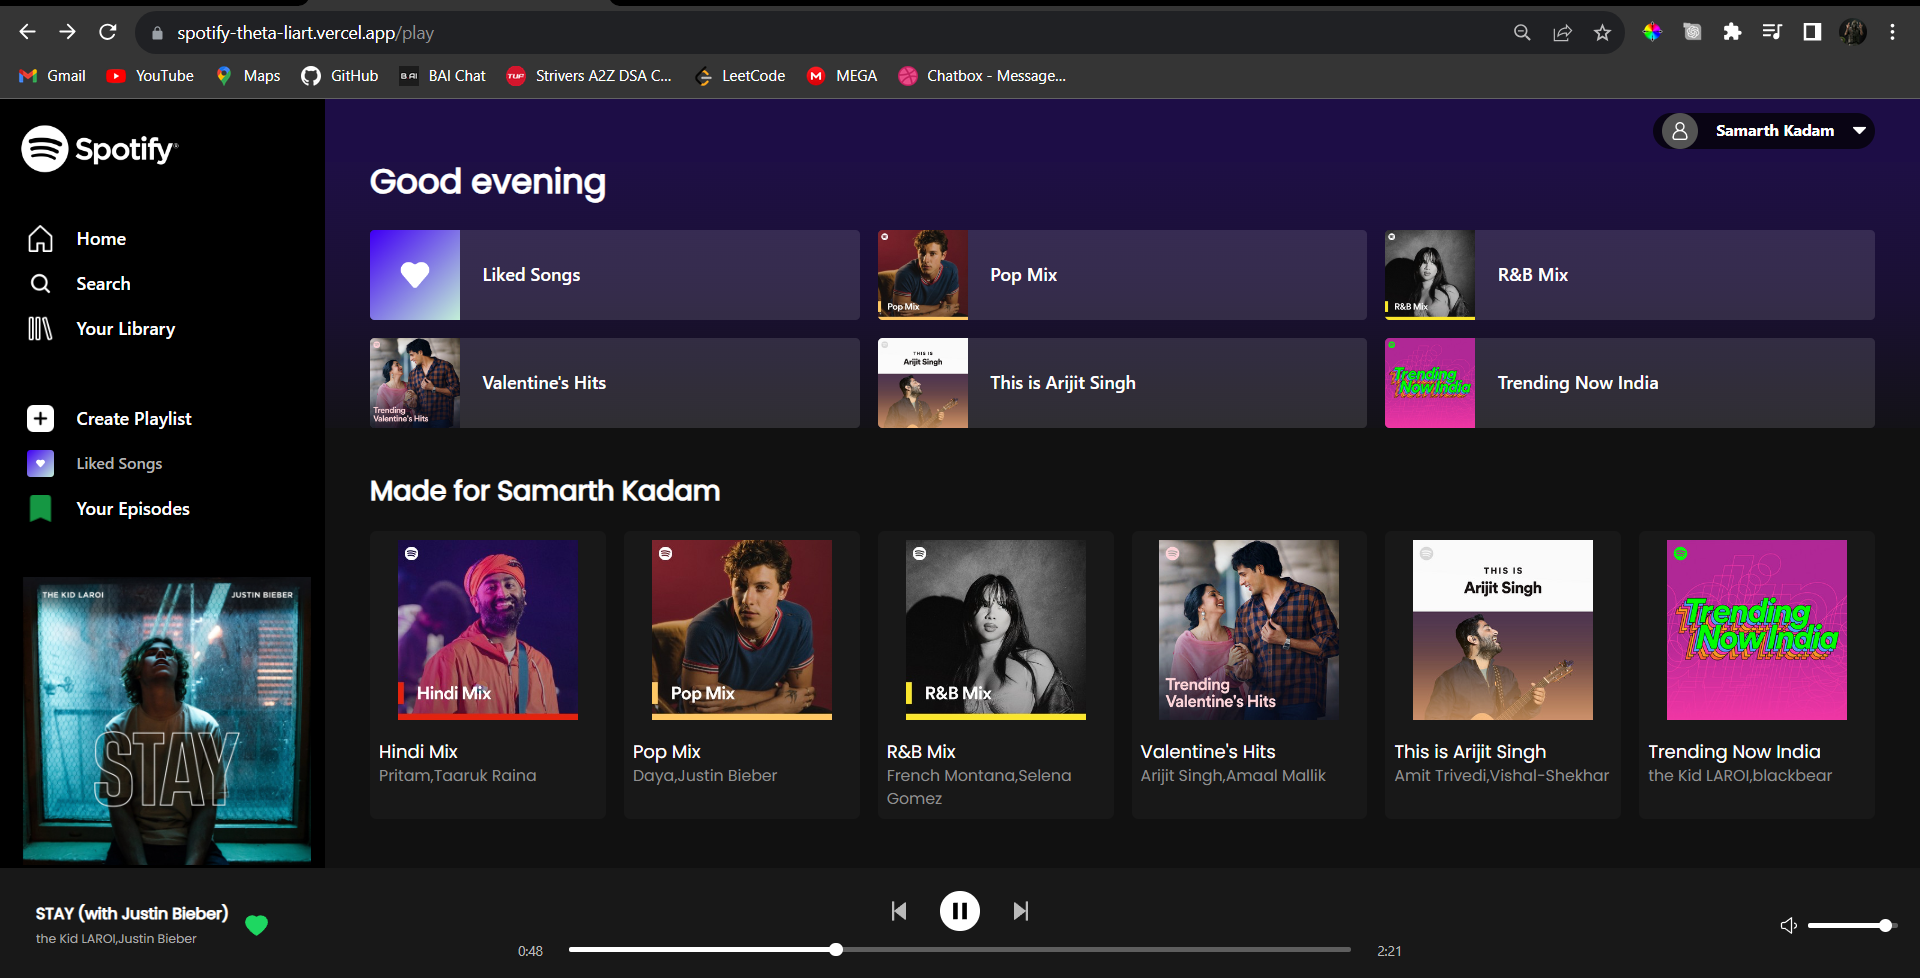Open the This is Arijit Singh playlist card
Screen dimensions: 1920x978
1503,675
